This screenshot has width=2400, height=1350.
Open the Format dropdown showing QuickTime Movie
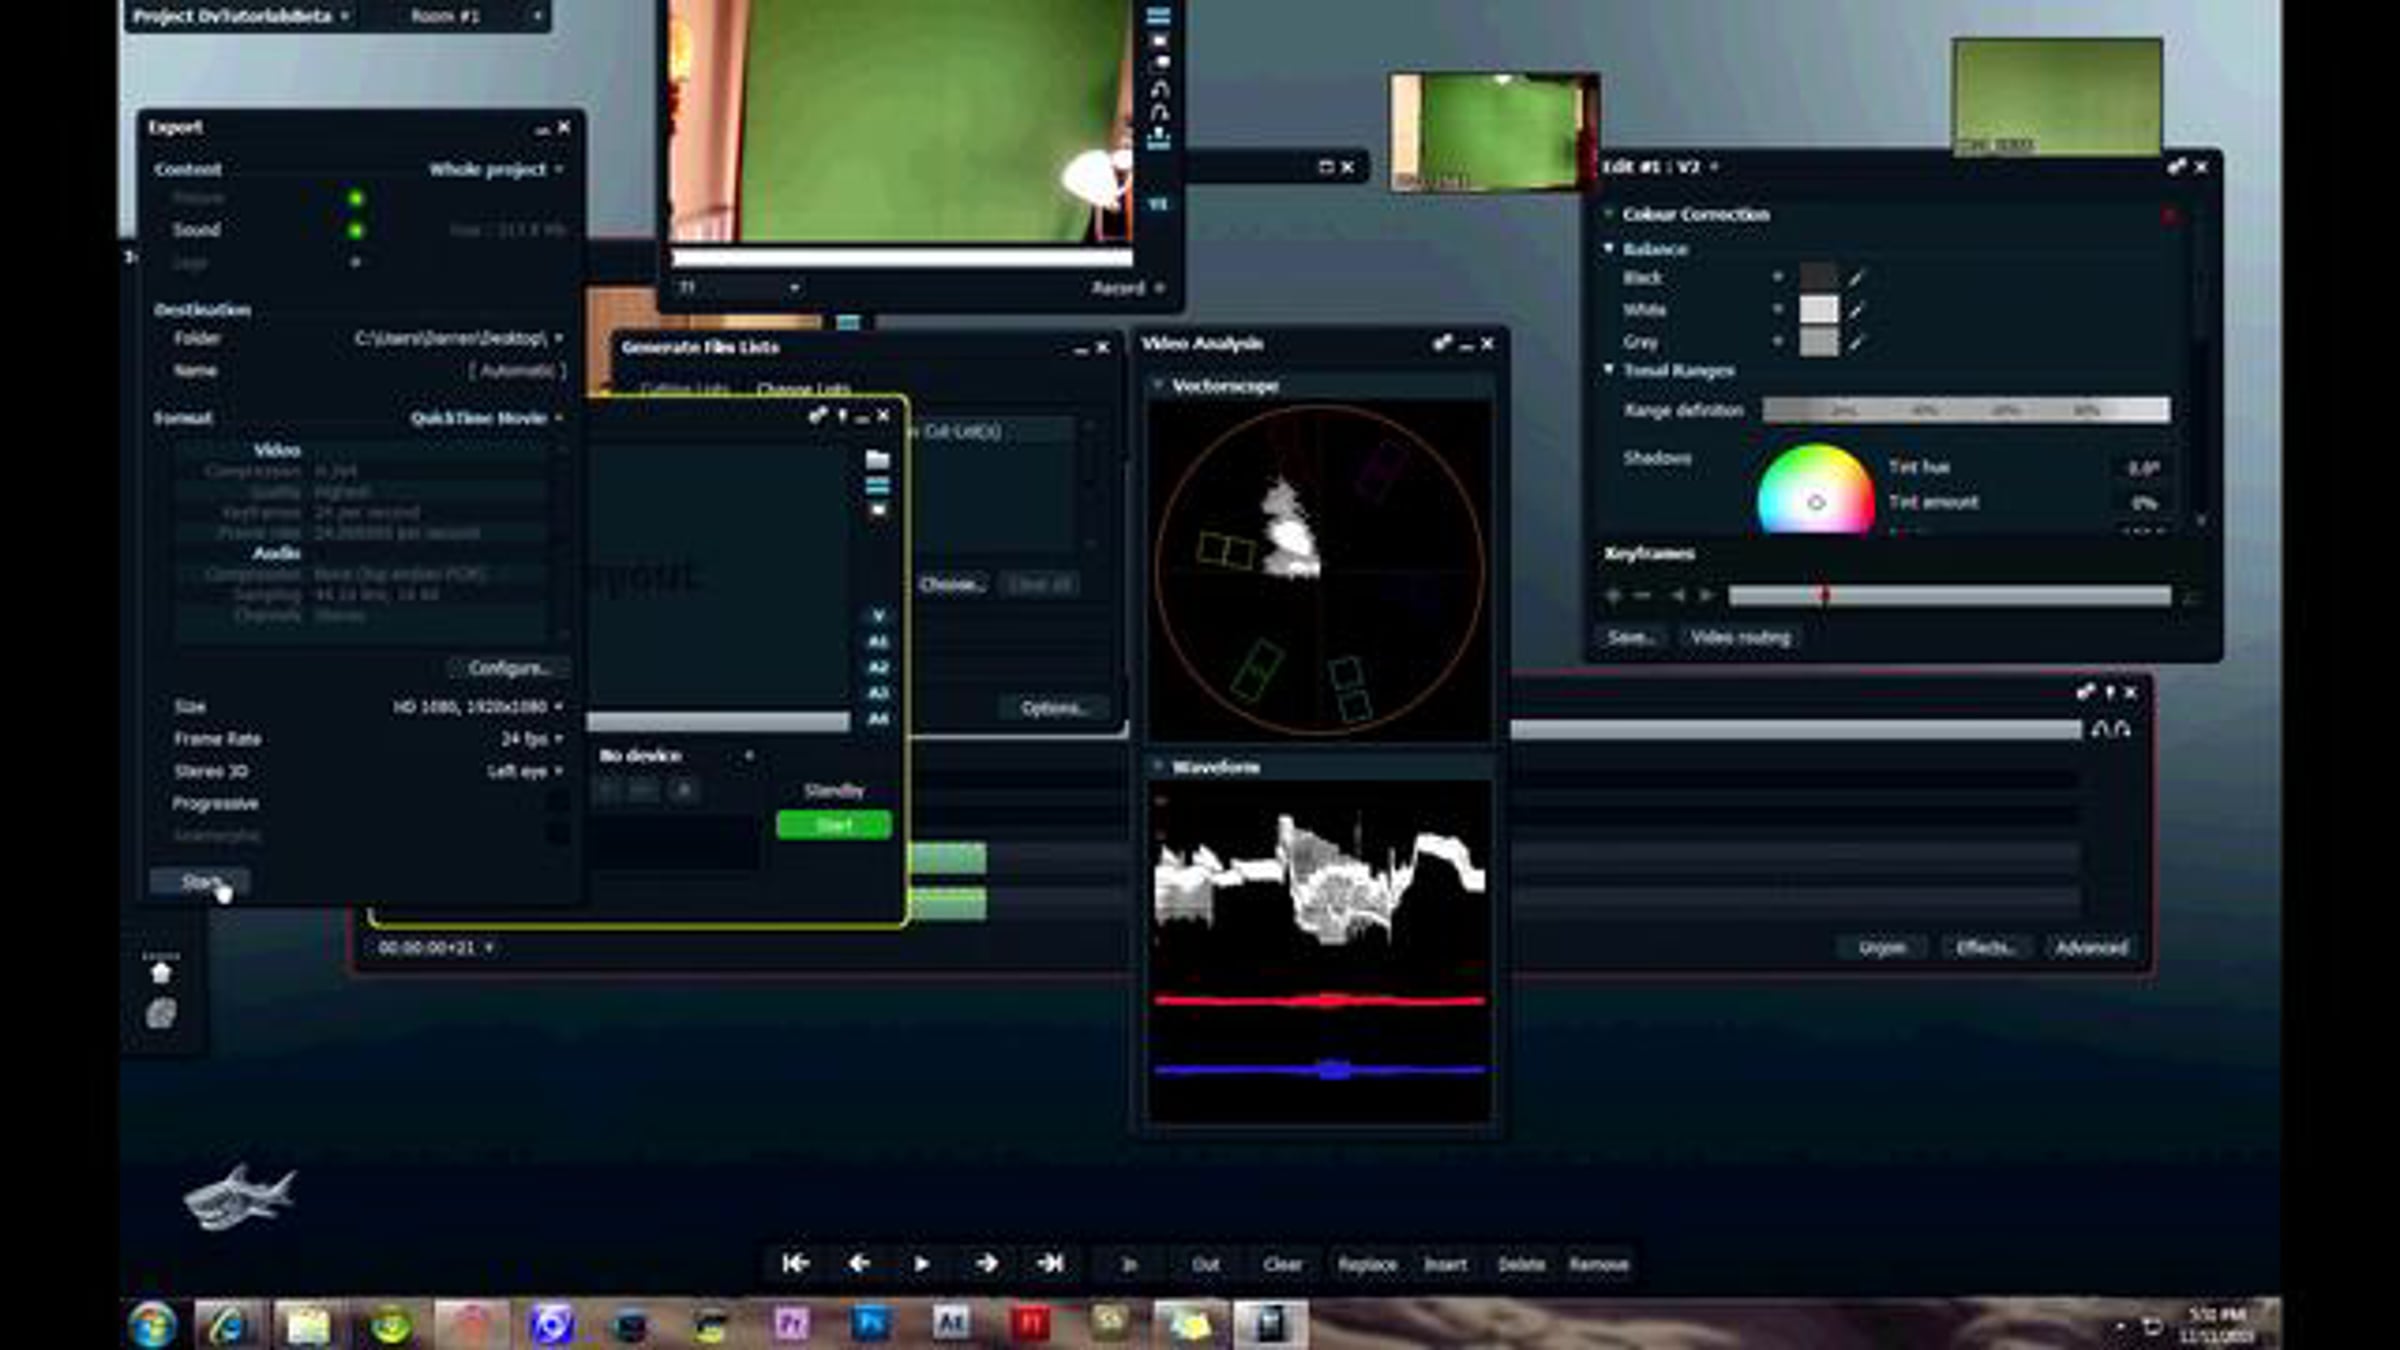pos(487,417)
